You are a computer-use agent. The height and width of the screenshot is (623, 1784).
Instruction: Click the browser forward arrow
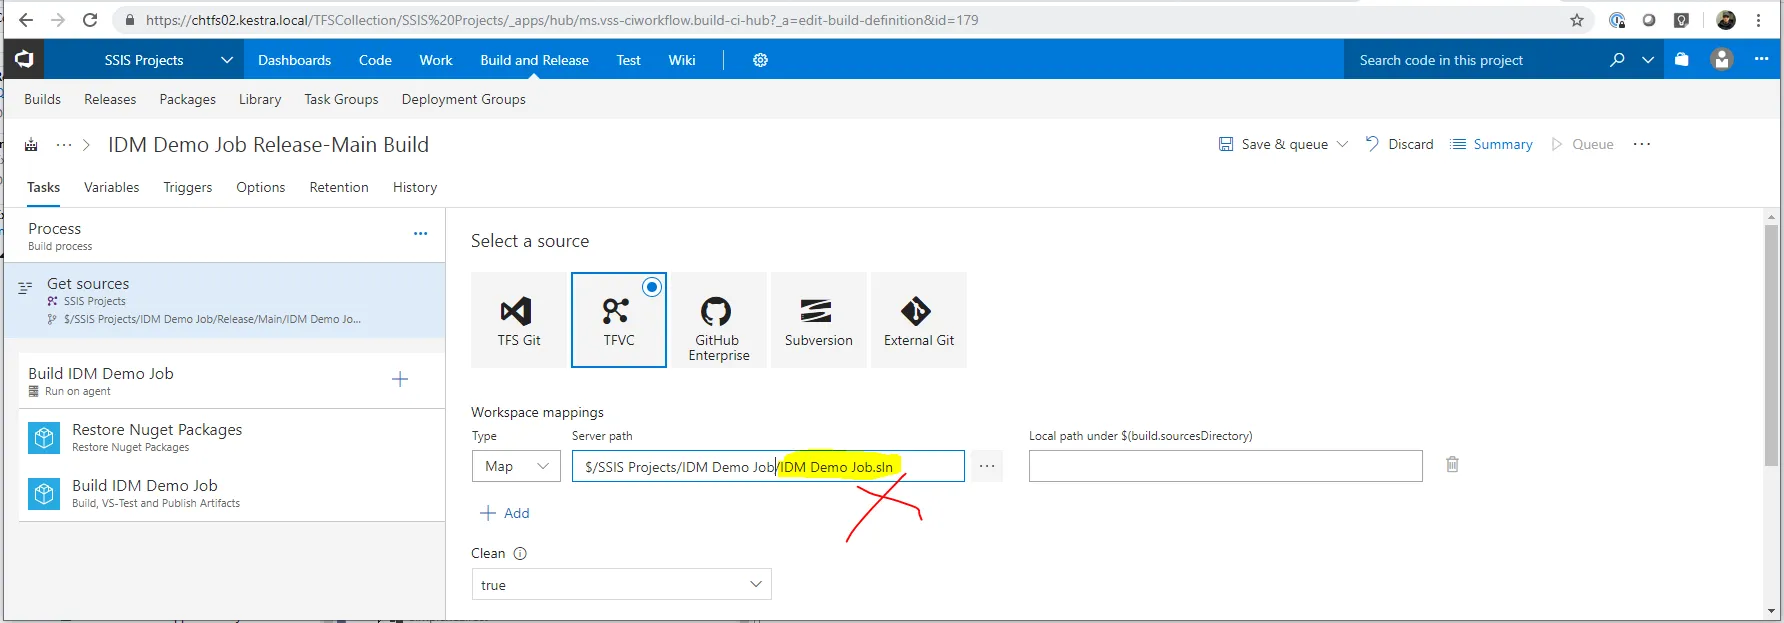click(x=58, y=20)
